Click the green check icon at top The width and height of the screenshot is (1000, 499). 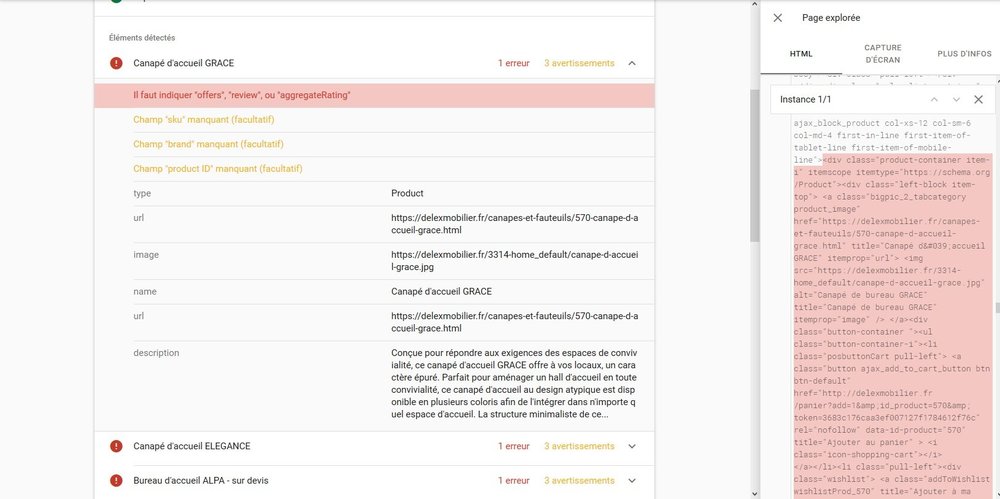pyautogui.click(x=117, y=2)
